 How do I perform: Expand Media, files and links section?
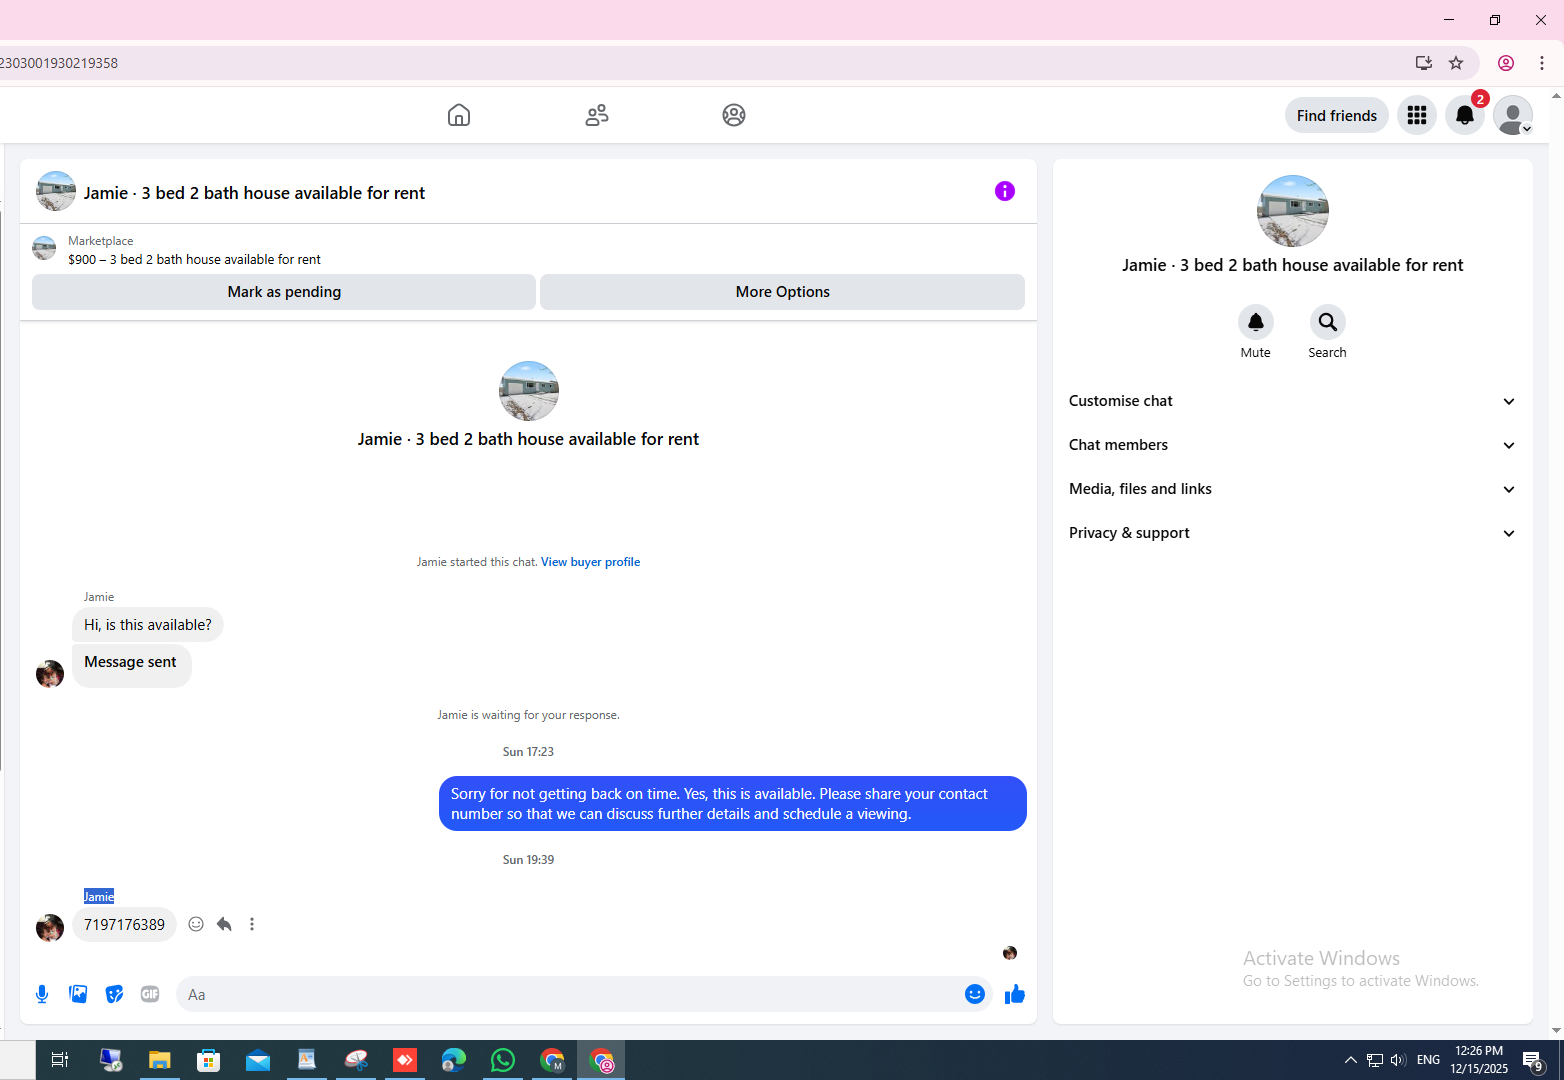click(x=1293, y=489)
